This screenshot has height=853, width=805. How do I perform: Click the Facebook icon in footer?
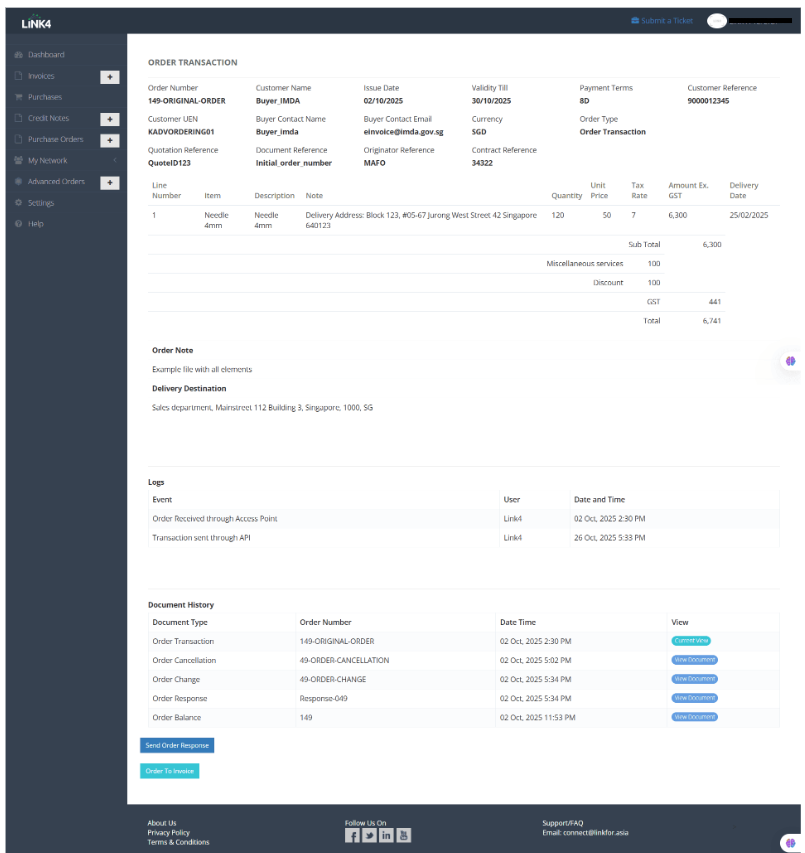pyautogui.click(x=352, y=836)
